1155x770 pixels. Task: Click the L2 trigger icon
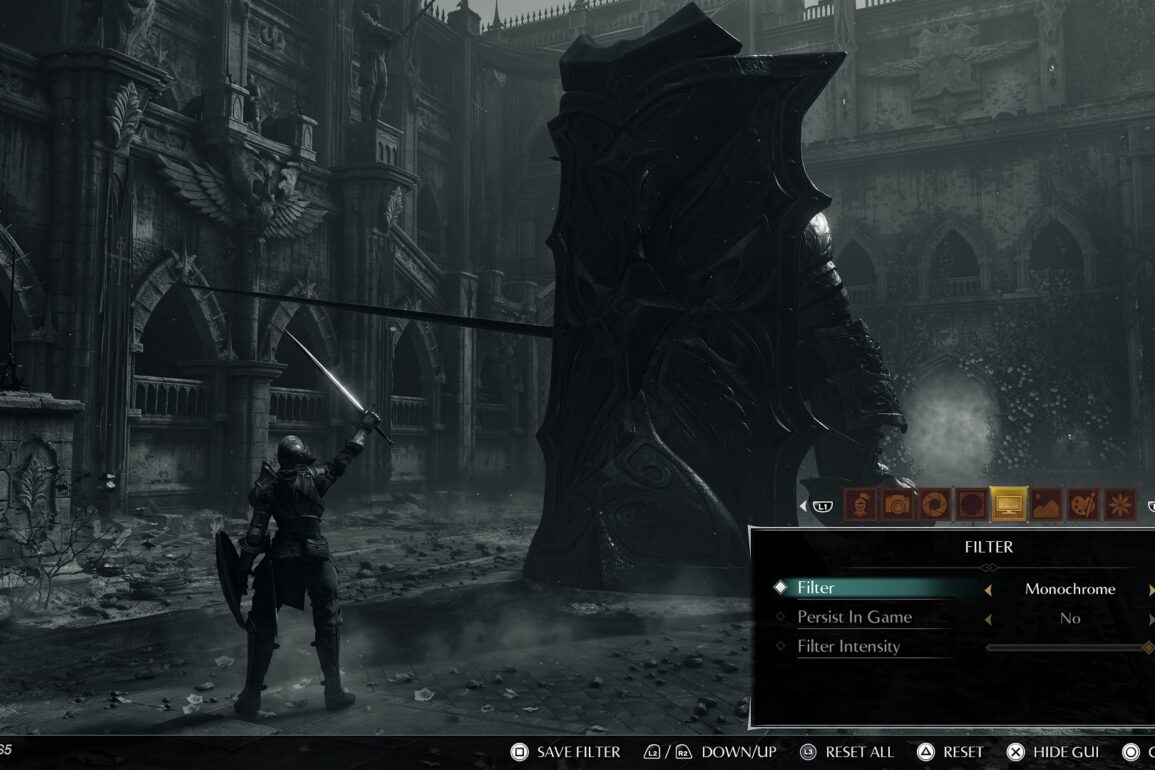coord(652,752)
